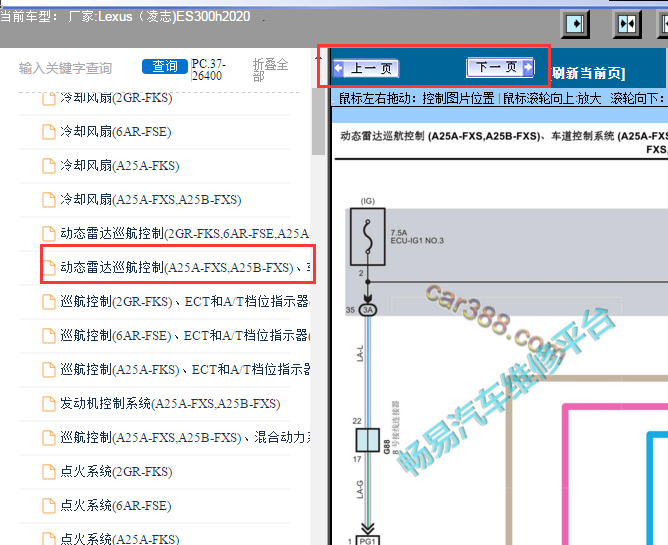Click 折叠全部 to collapse all
This screenshot has height=545, width=668.
[x=270, y=69]
